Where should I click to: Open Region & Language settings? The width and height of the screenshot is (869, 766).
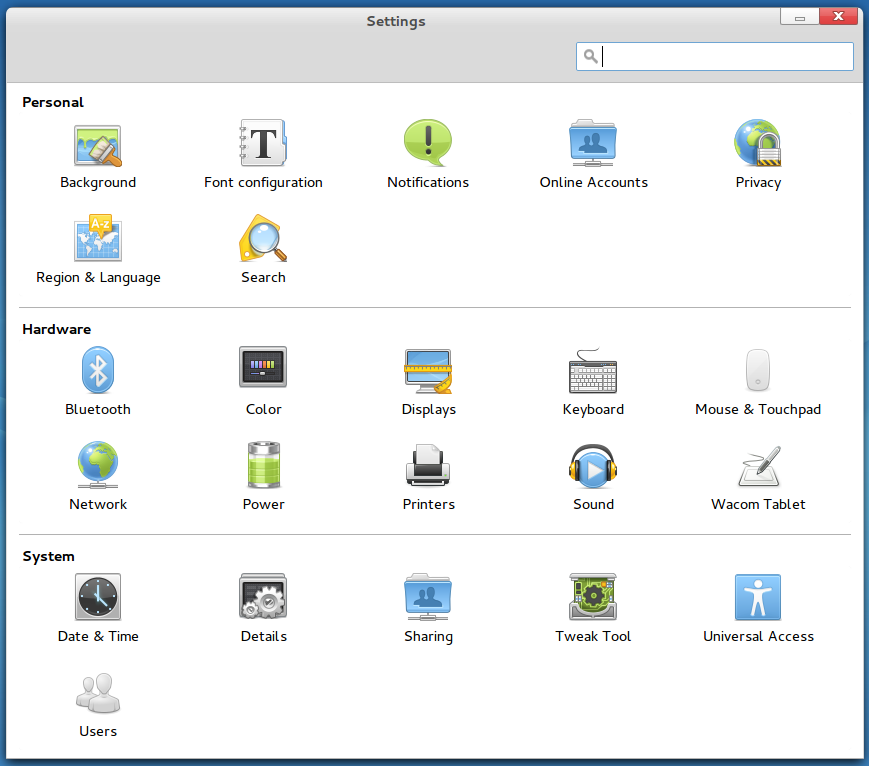coord(98,247)
